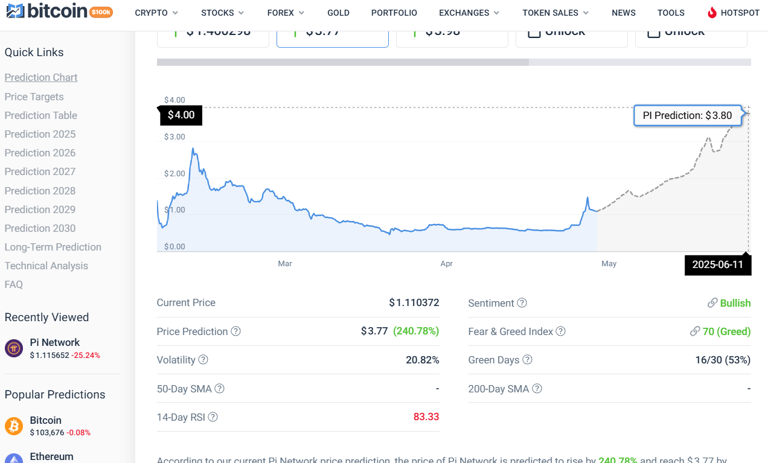Viewport: 768px width, 463px height.
Task: Click the Volatility question mark icon
Action: [203, 360]
